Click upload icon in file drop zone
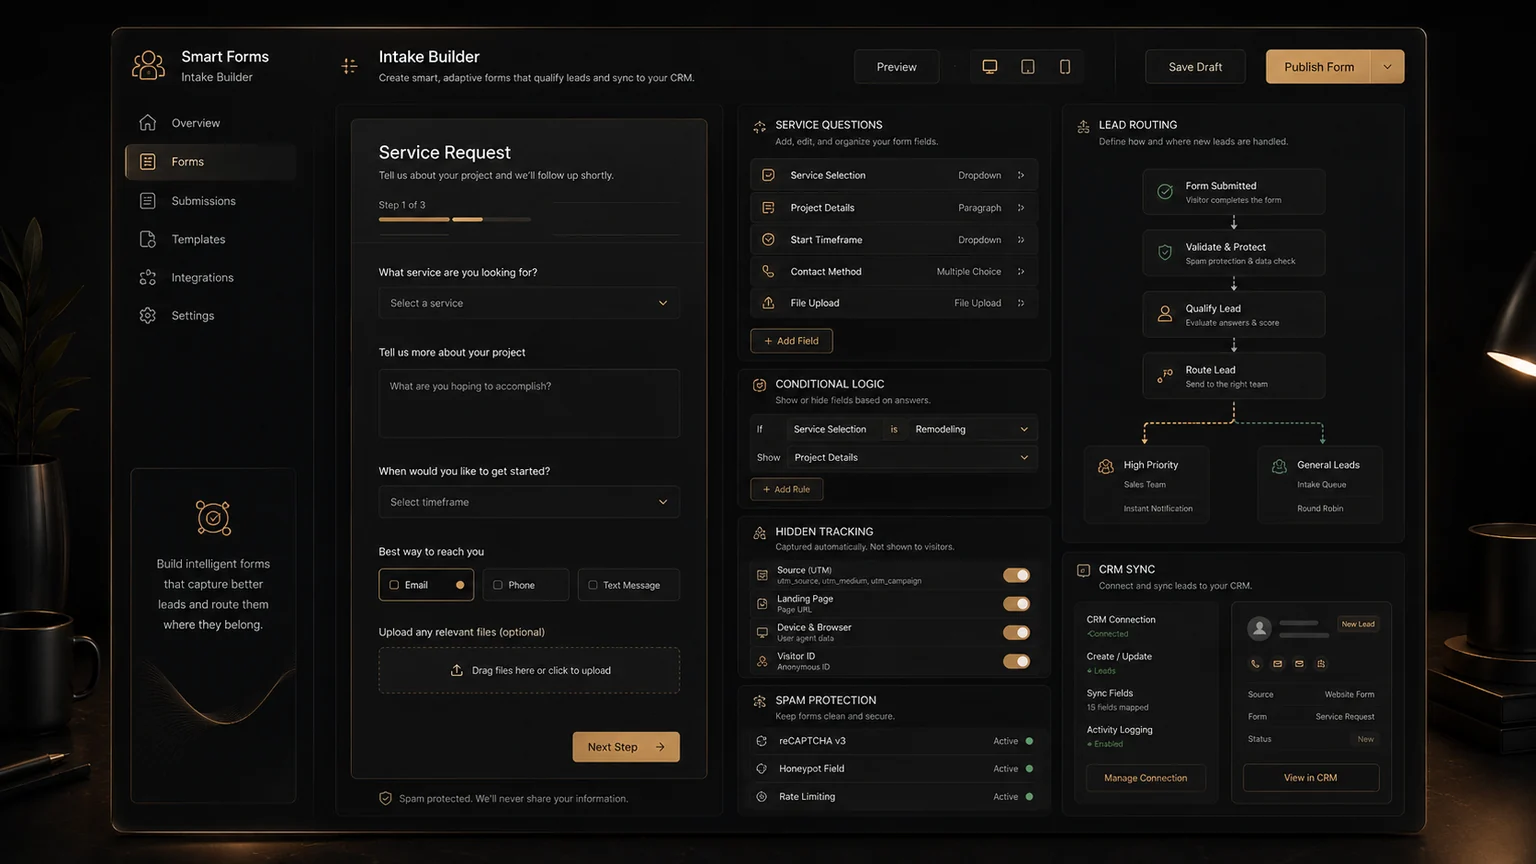 pyautogui.click(x=457, y=671)
